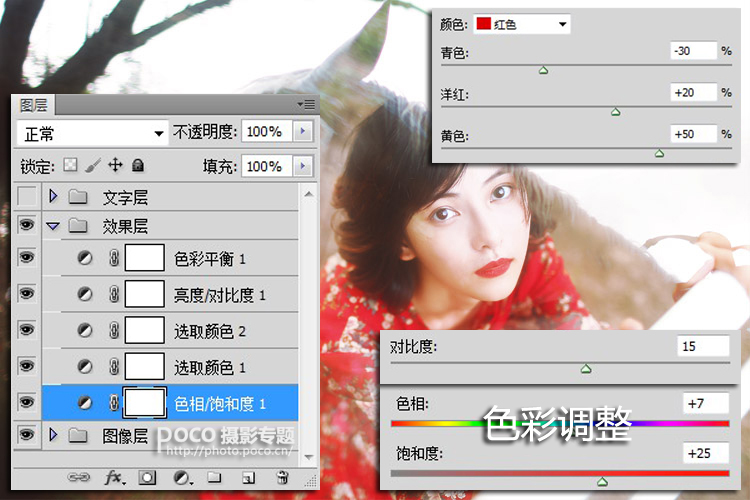Screen dimensions: 750x500
Task: Open the 颜色 dropdown showing 红色
Action: click(x=522, y=24)
